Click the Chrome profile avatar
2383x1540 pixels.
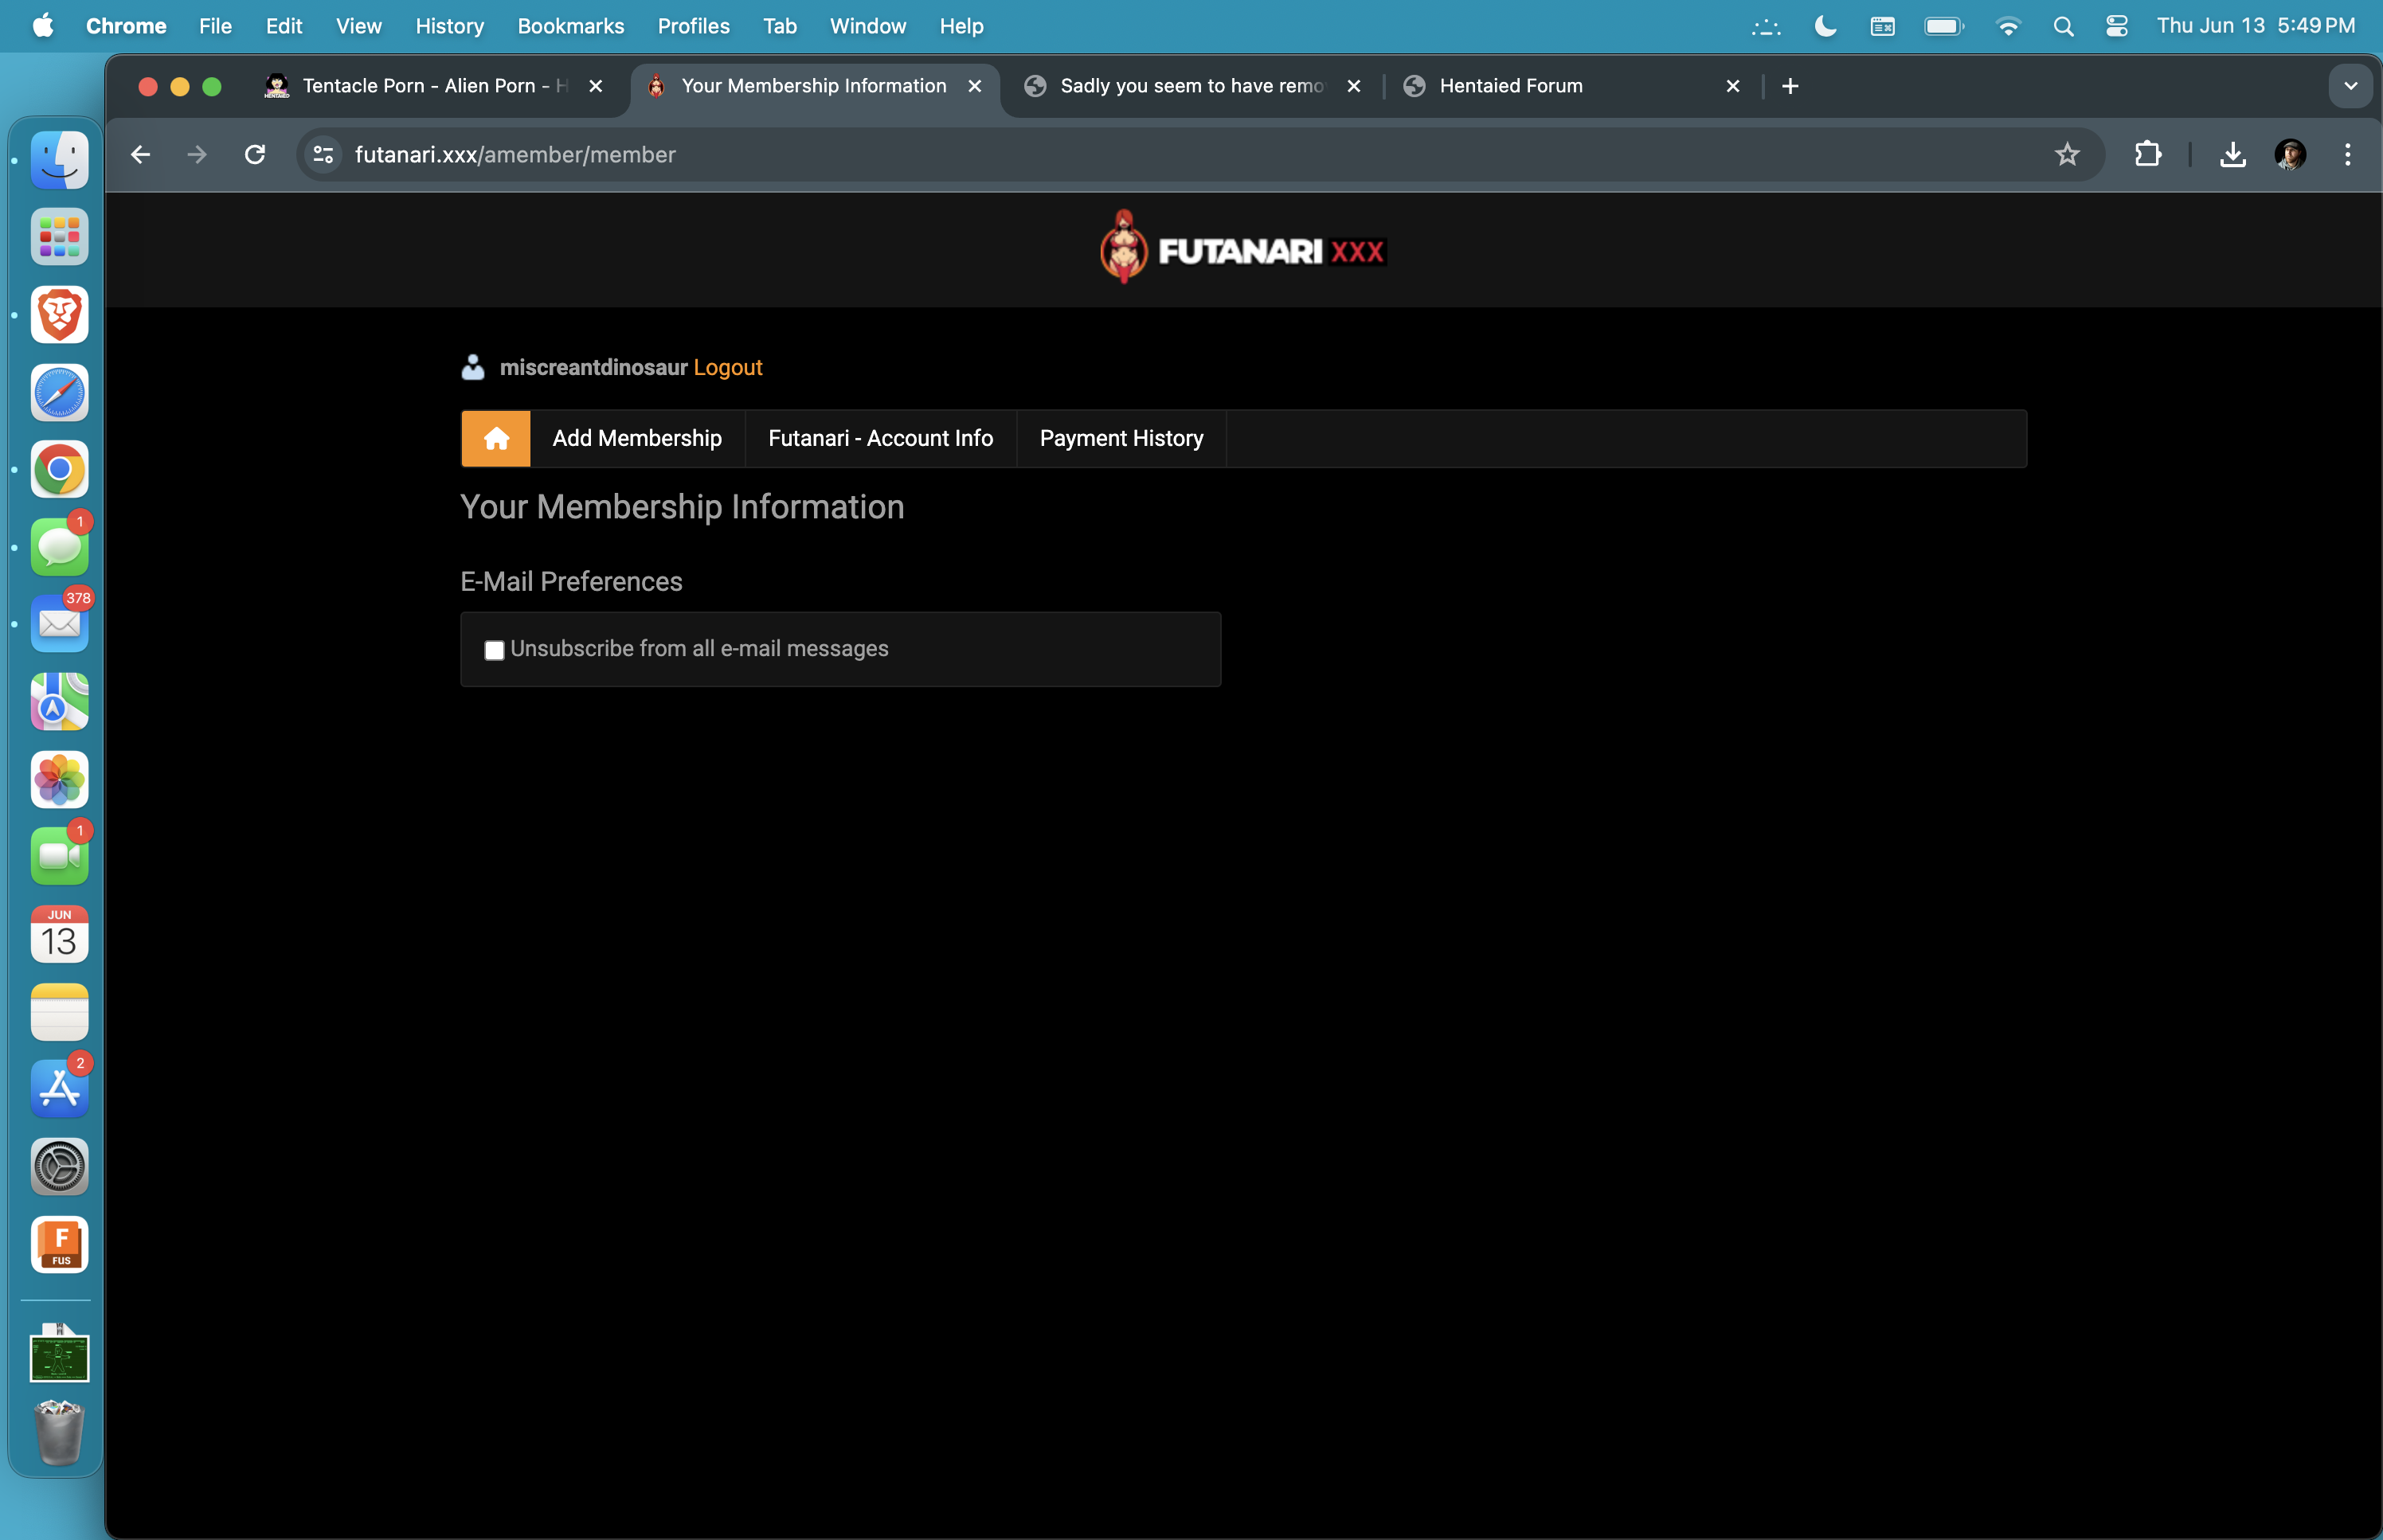coord(2289,154)
